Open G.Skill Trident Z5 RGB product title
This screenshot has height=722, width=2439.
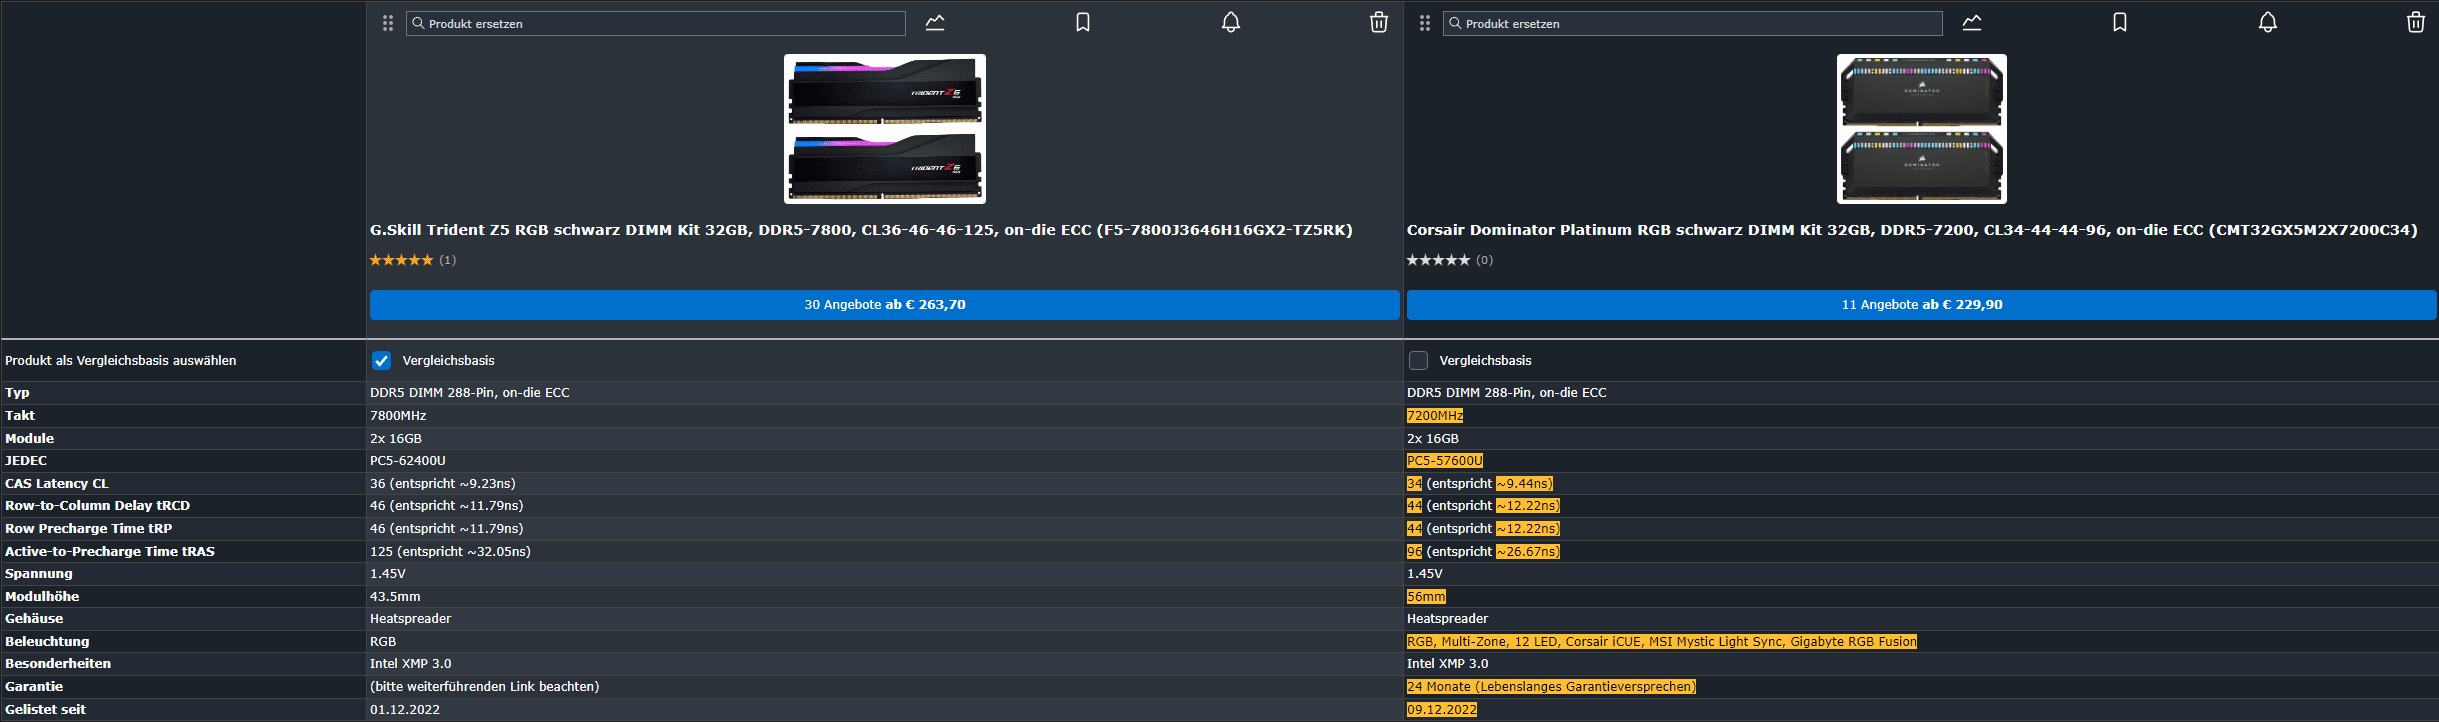[x=861, y=230]
